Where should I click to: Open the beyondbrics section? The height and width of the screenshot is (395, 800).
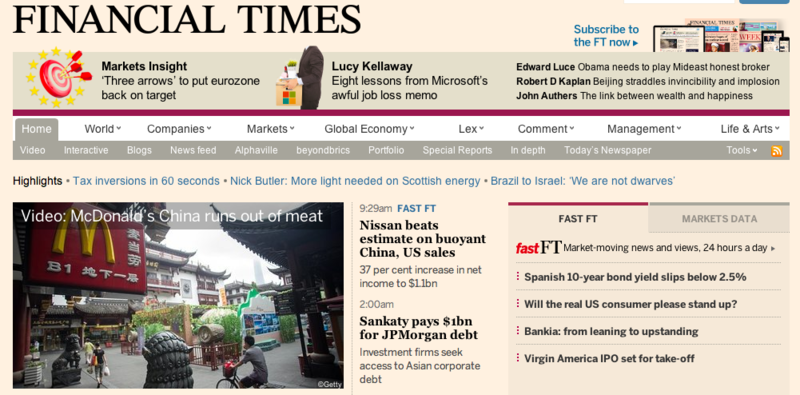pos(323,151)
